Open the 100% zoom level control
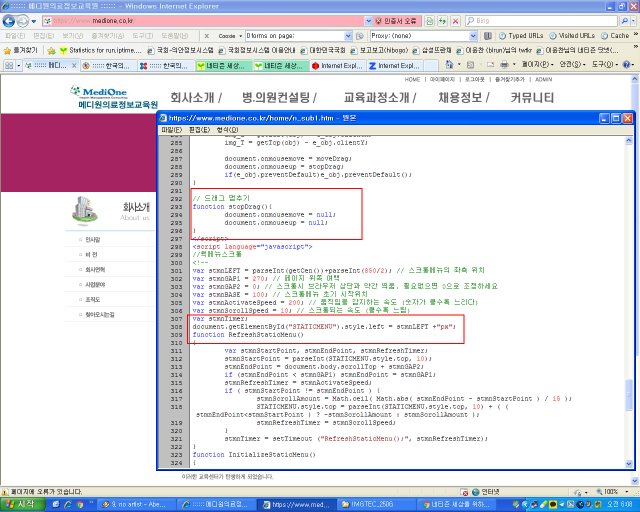Image resolution: width=640 pixels, height=512 pixels. [x=612, y=492]
